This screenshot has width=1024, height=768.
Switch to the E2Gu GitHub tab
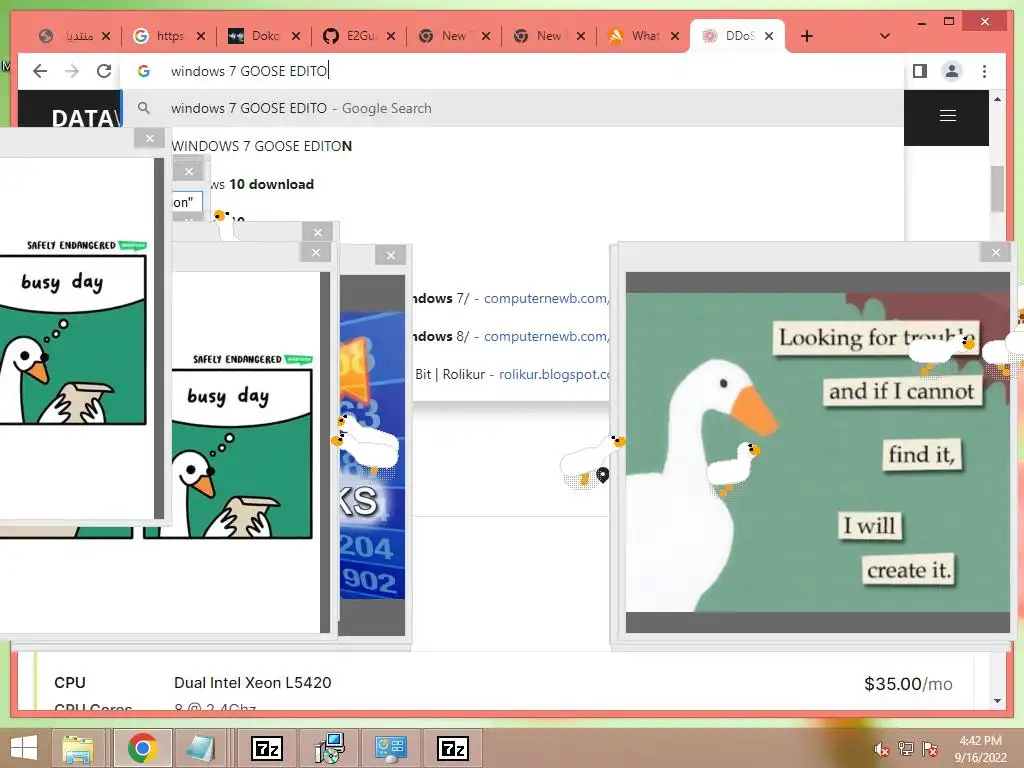[x=358, y=36]
